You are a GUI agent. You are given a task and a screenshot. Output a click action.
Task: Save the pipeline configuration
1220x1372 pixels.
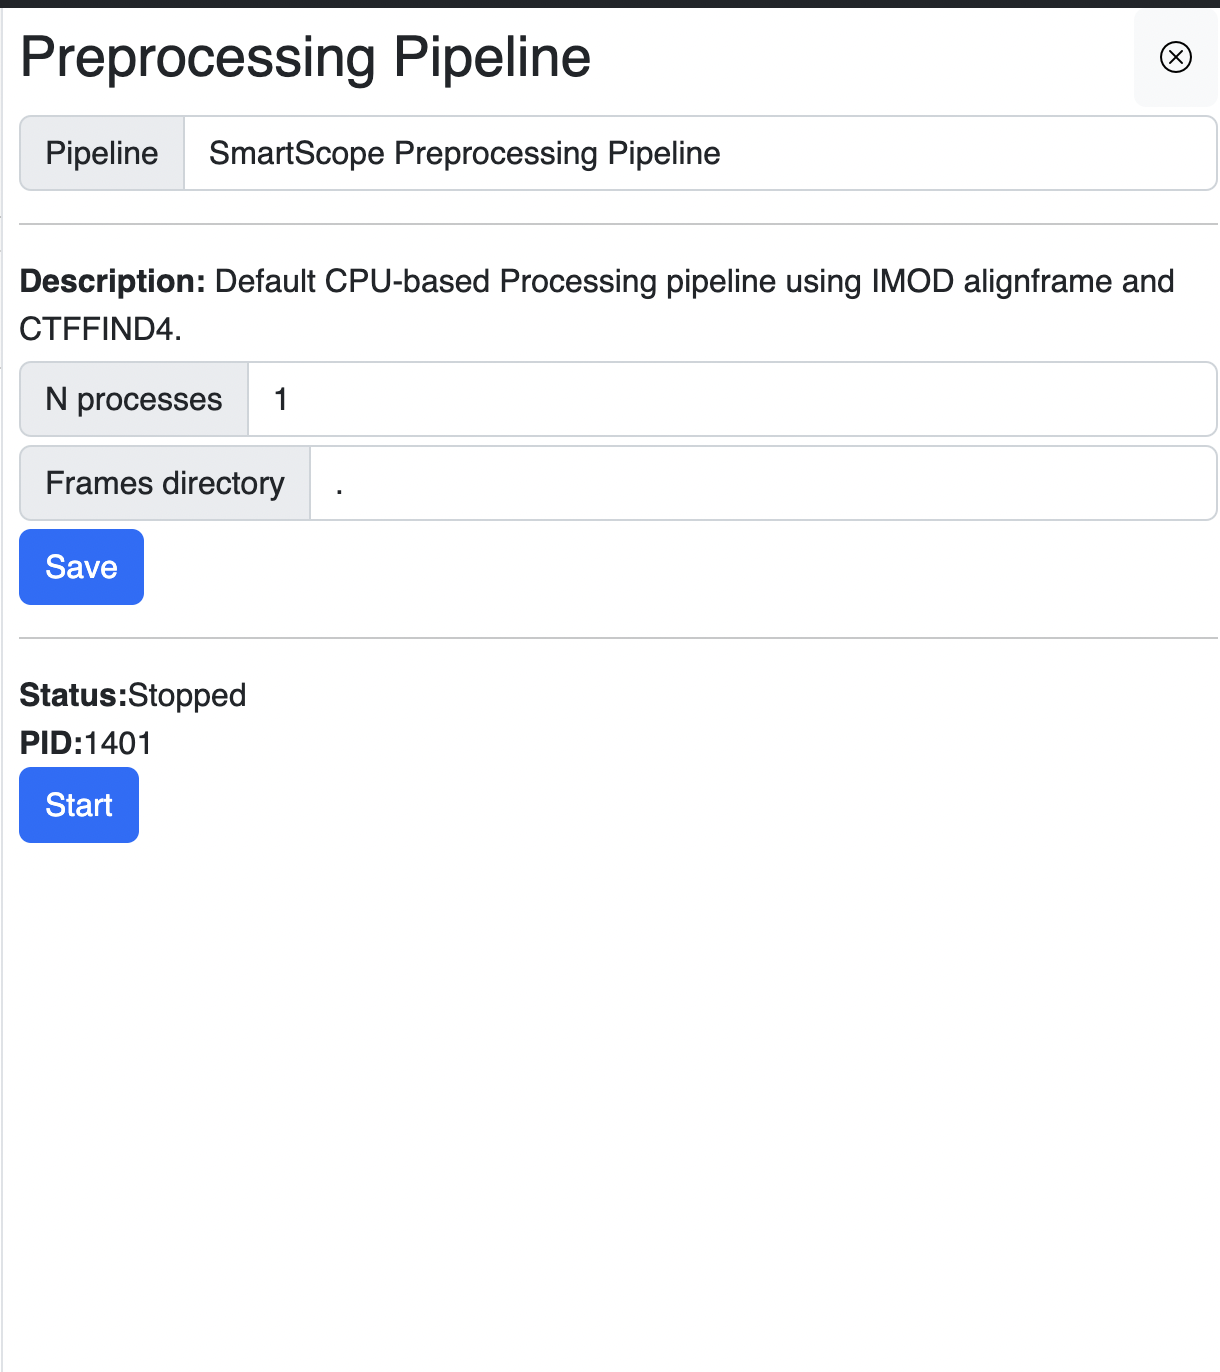(81, 567)
